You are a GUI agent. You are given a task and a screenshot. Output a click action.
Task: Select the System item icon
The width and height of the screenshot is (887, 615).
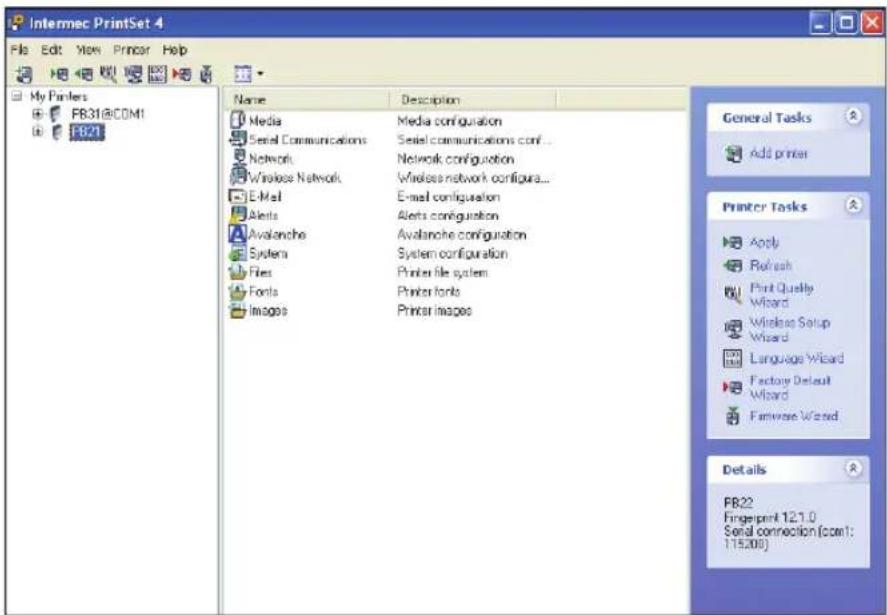(238, 253)
